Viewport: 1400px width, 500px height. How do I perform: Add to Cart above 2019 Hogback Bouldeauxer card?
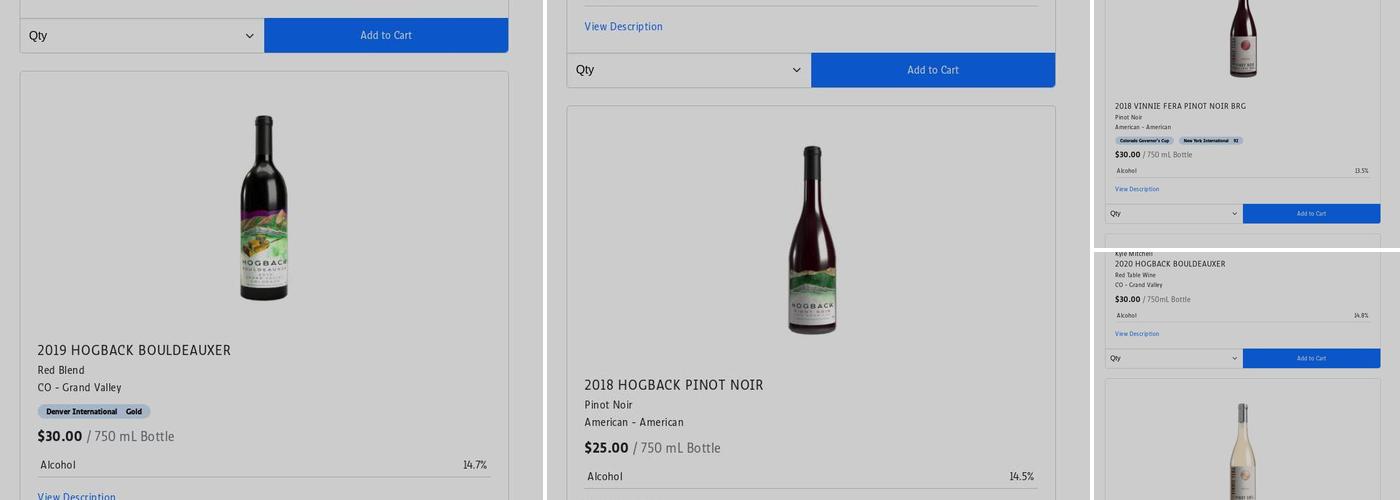pos(386,36)
